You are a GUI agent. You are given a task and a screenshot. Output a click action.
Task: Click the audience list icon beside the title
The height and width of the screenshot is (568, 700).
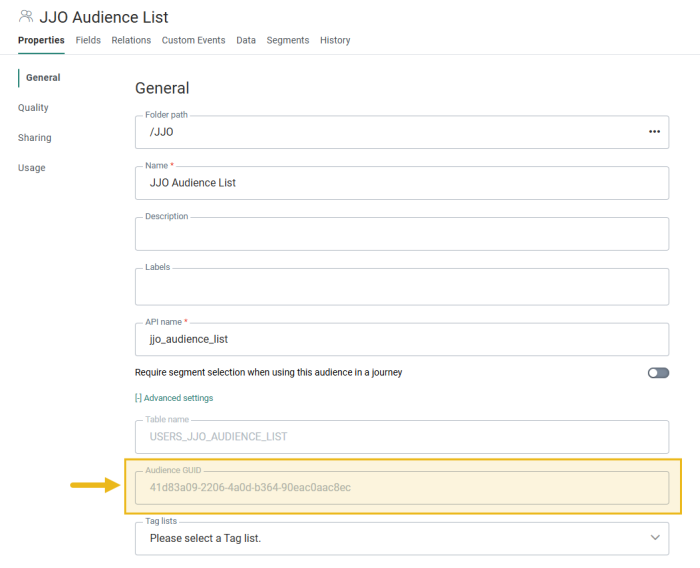click(26, 17)
